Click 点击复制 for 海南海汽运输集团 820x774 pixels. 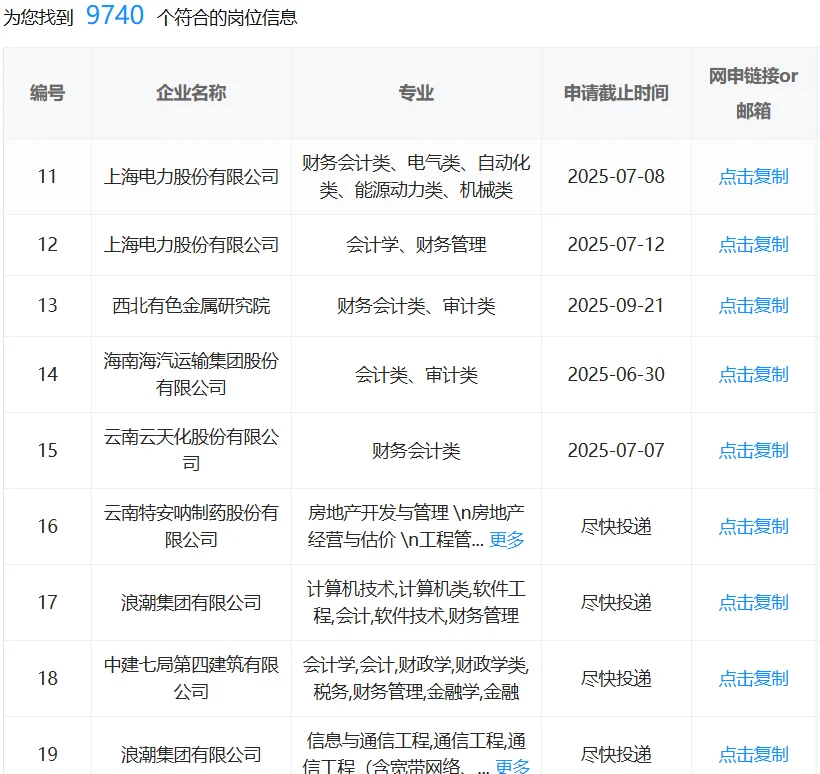click(x=753, y=374)
